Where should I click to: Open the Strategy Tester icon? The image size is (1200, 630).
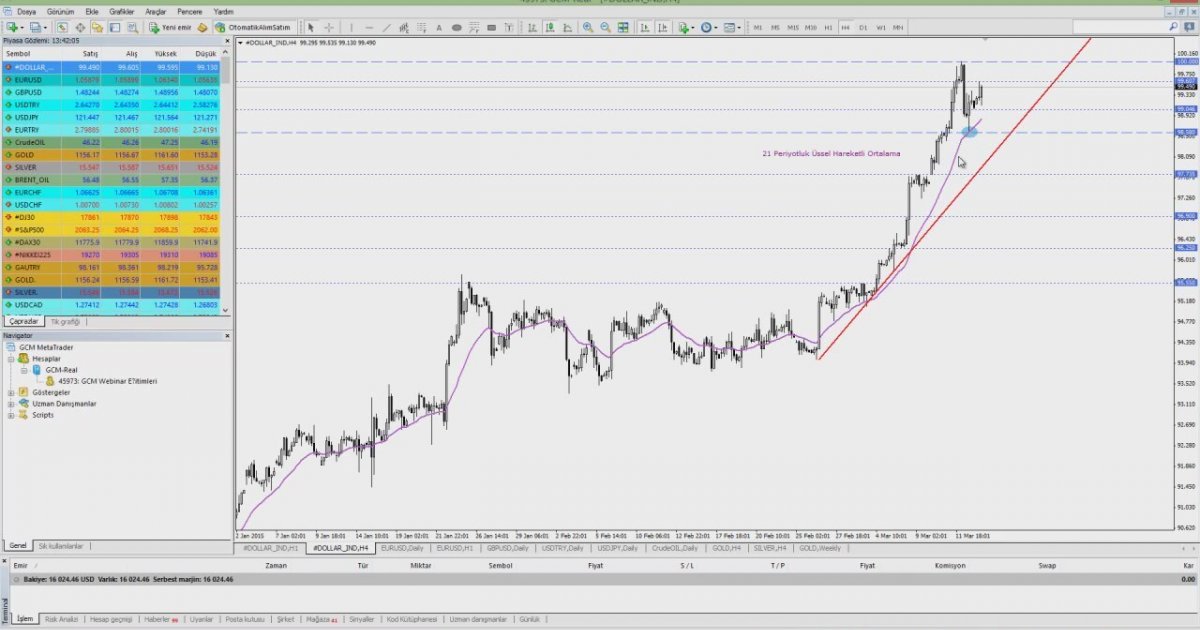click(132, 28)
